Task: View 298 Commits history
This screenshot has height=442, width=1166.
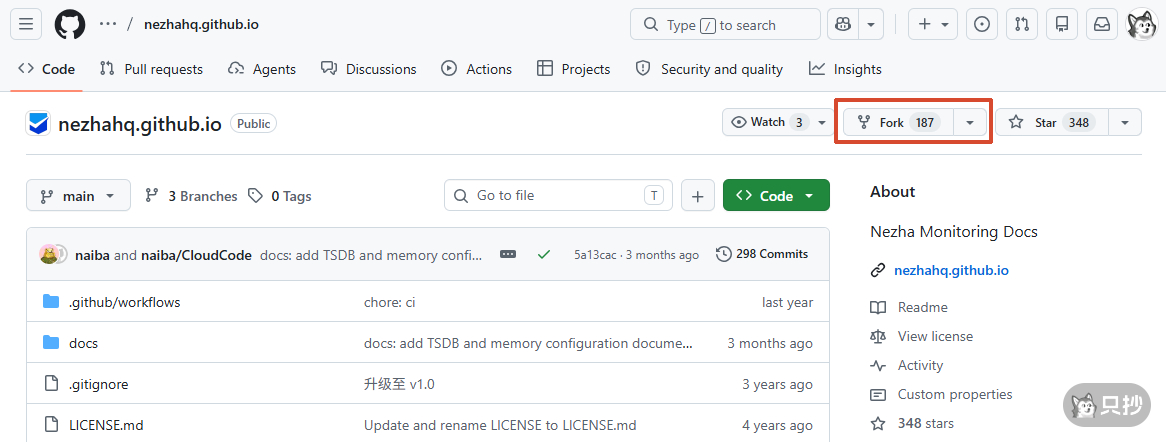Action: 762,254
